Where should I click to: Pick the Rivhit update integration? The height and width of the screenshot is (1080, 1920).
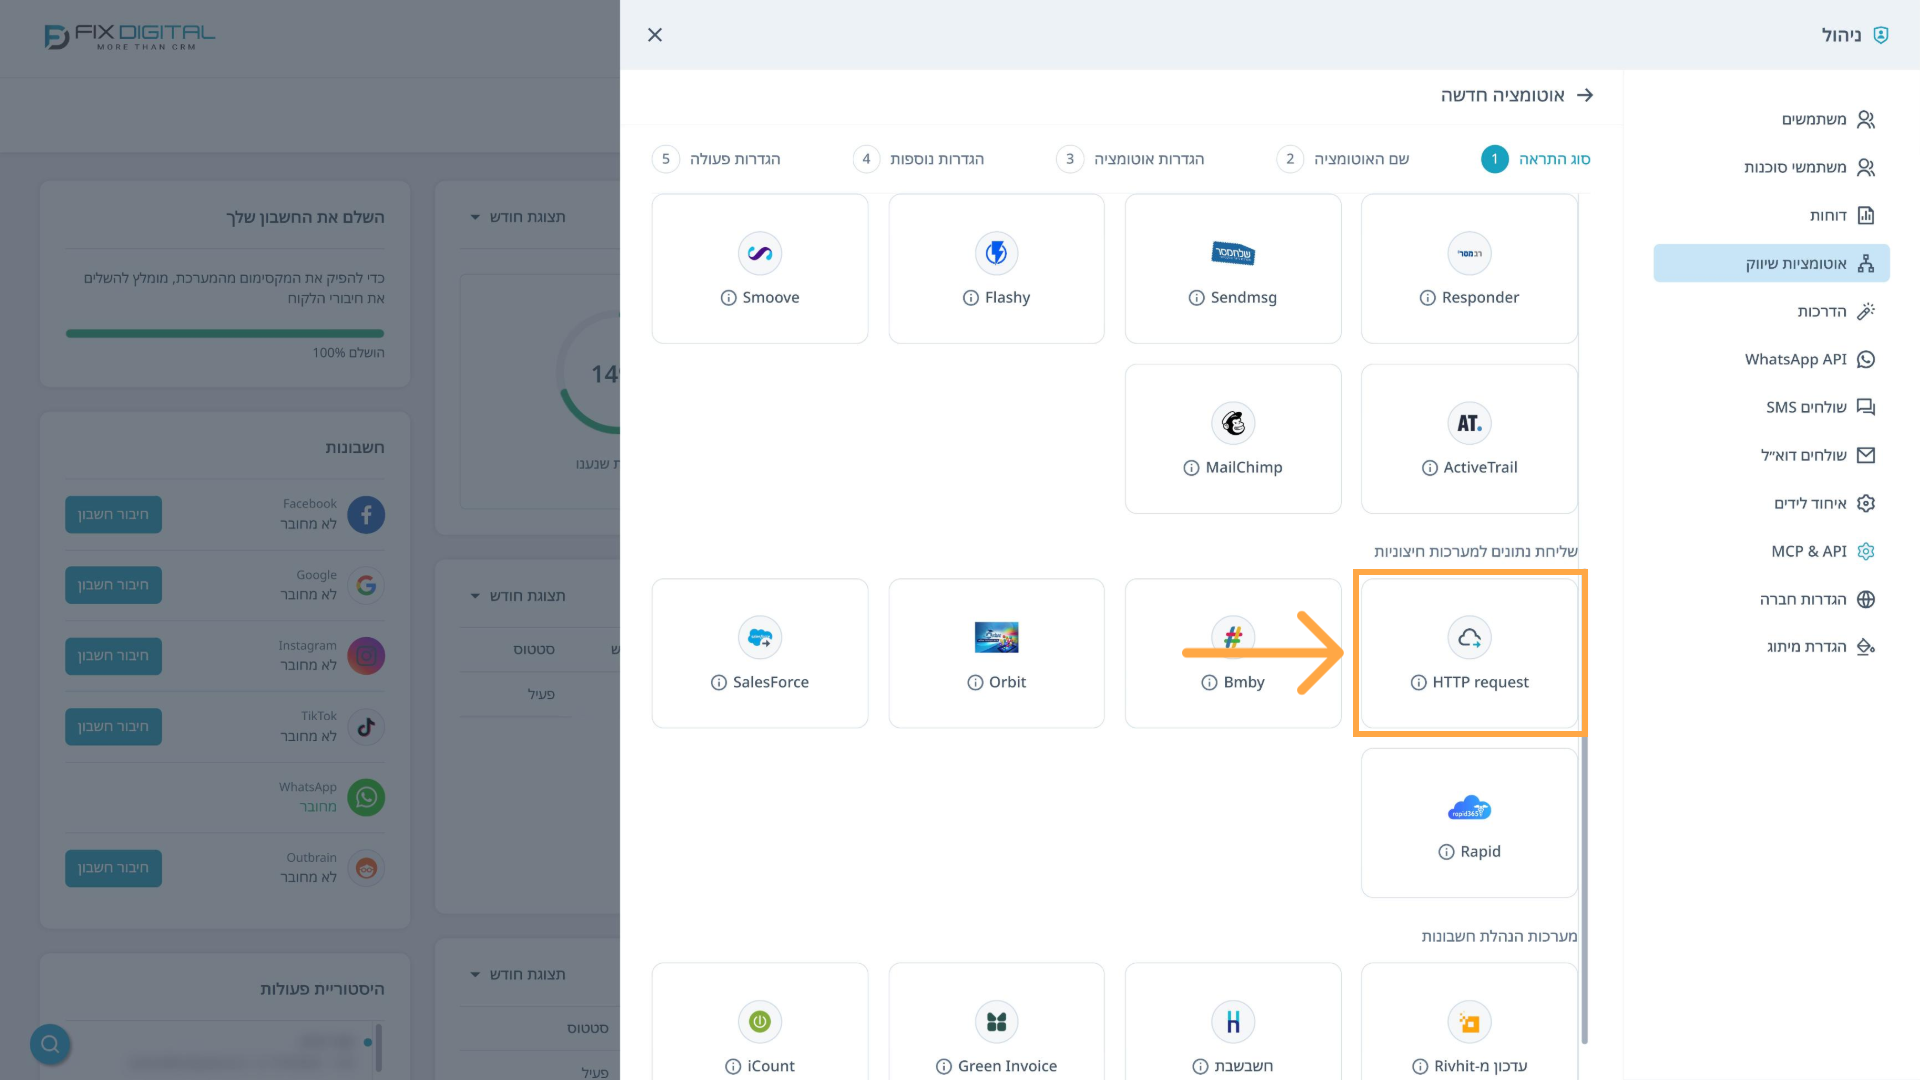click(x=1469, y=1022)
